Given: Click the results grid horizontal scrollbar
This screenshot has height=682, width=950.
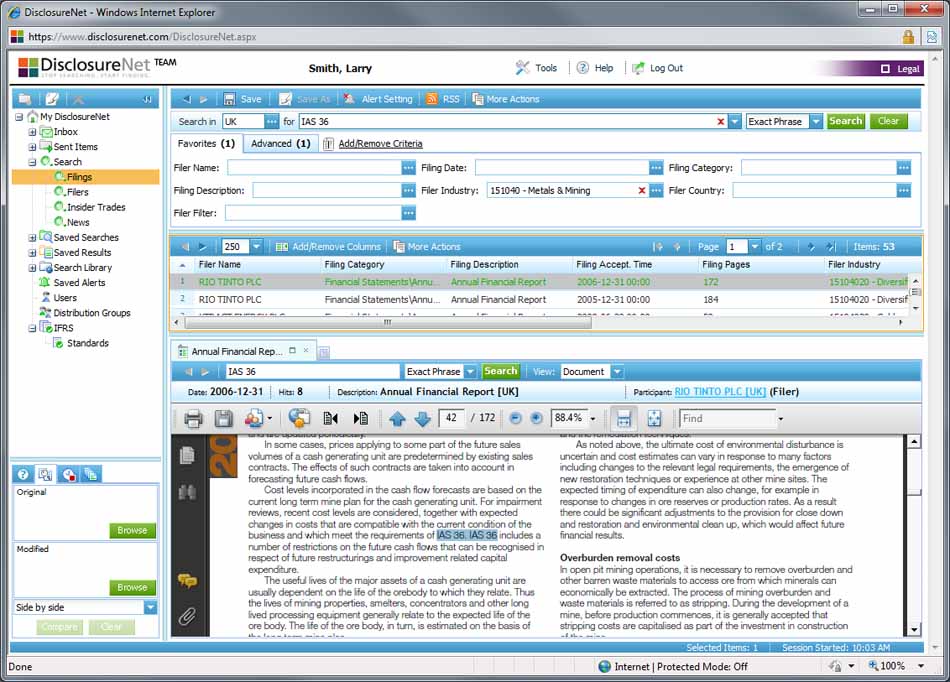Looking at the screenshot, I should point(388,323).
